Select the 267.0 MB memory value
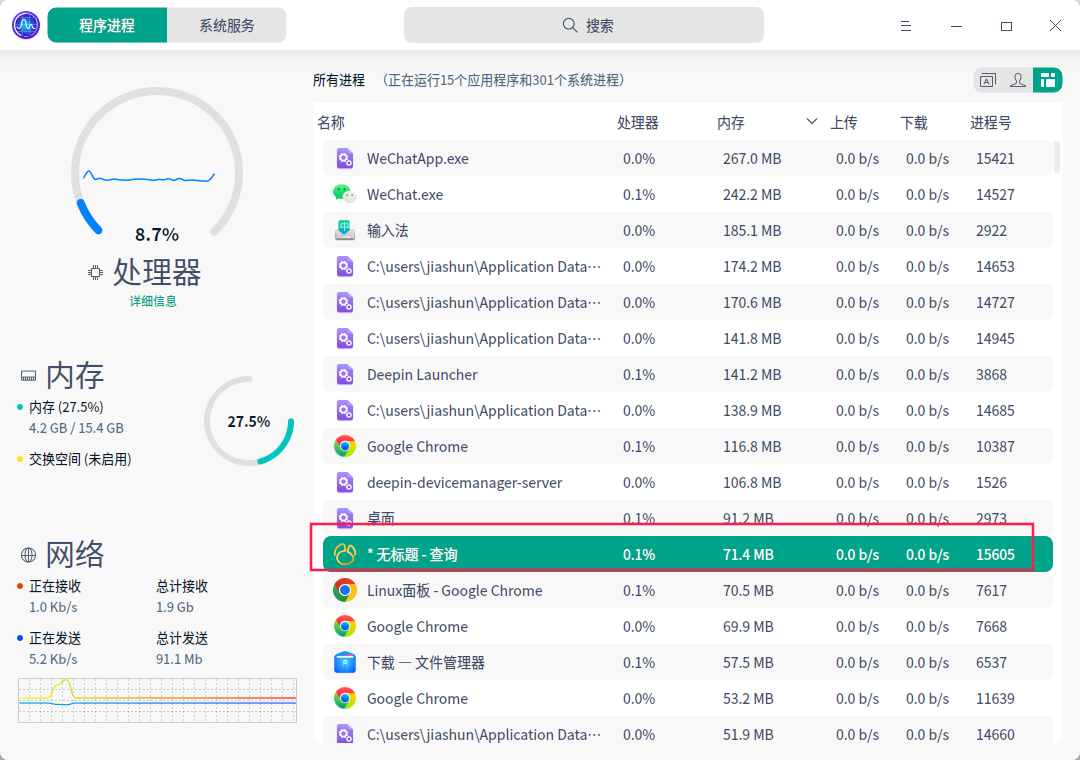This screenshot has width=1080, height=760. coord(751,158)
